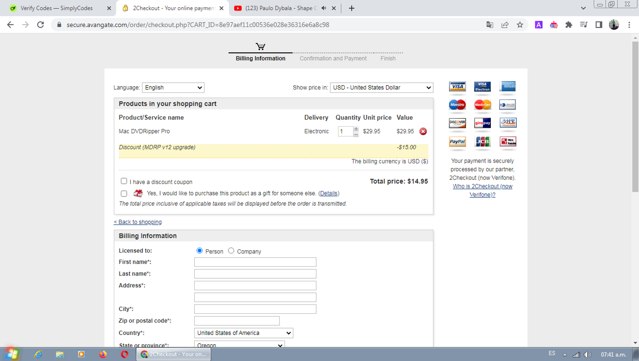Close the YouTube tab
The width and height of the screenshot is (639, 361).
point(333,8)
